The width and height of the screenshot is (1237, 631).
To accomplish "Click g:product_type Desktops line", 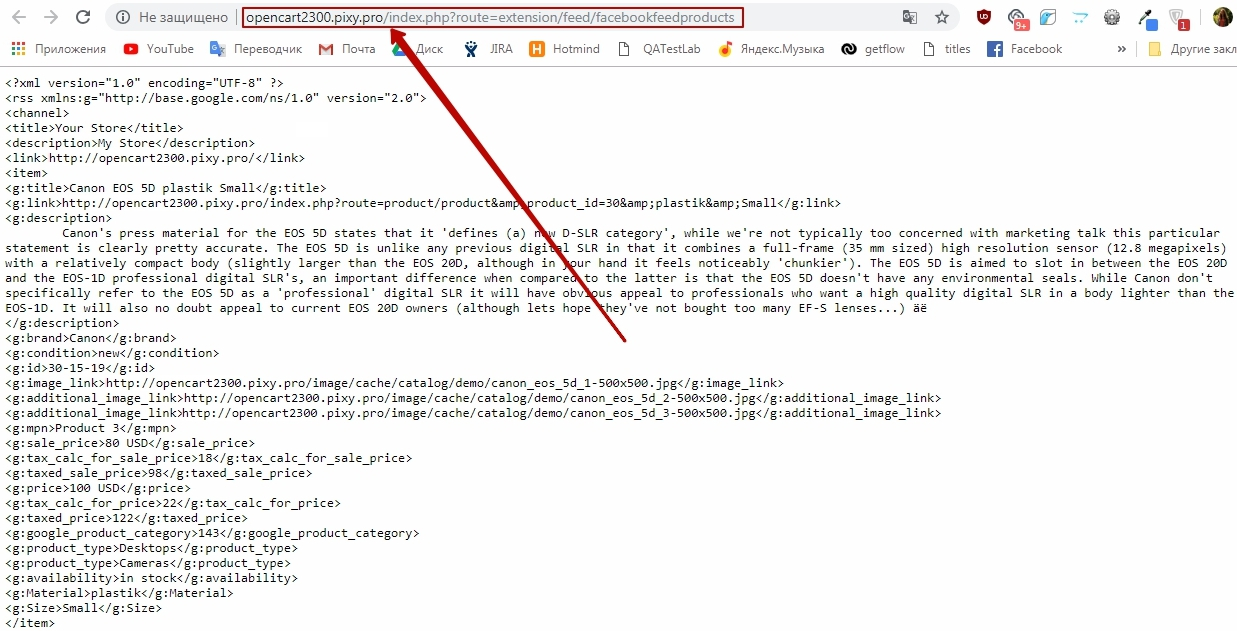I will [151, 549].
